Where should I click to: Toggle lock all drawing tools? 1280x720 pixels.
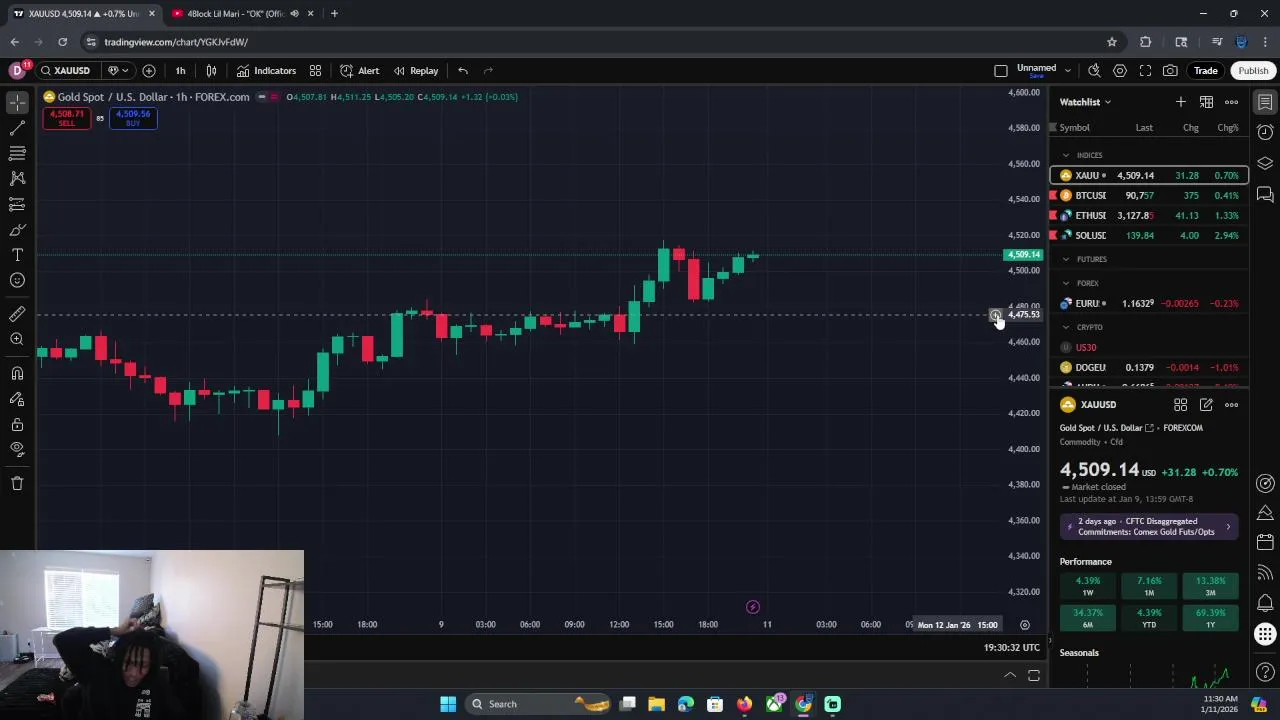[17, 425]
